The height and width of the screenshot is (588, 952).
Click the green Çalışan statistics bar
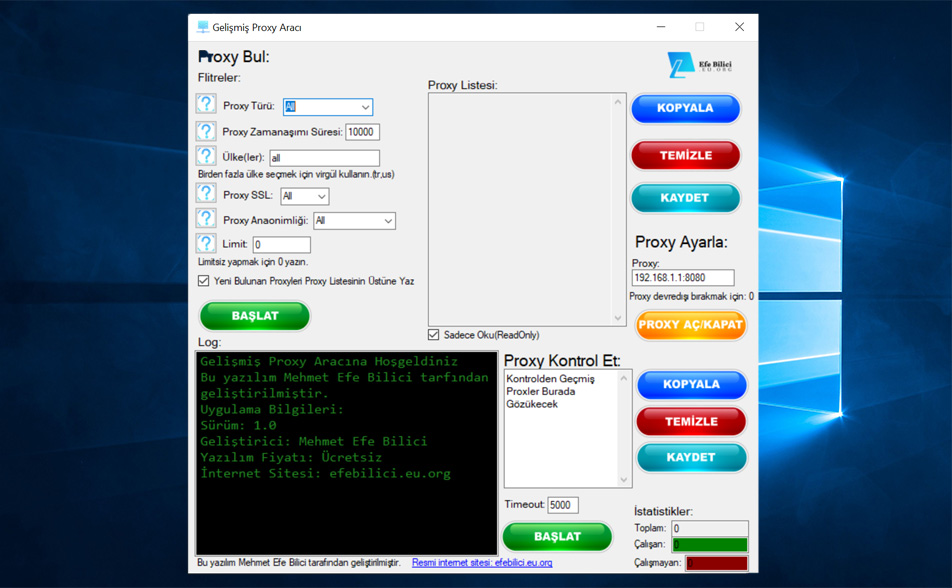tap(709, 545)
